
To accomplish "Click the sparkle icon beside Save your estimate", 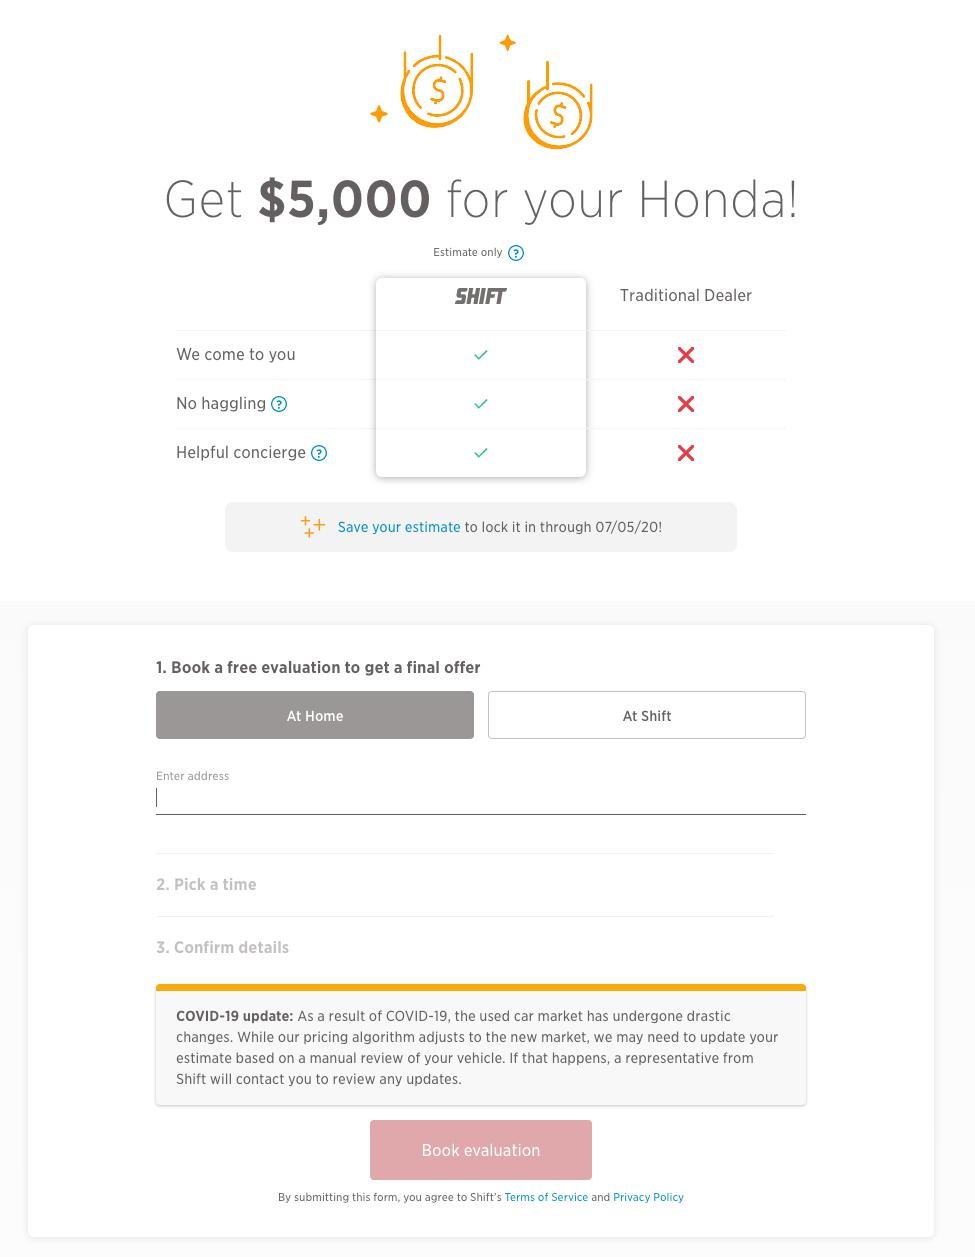I will coord(313,527).
